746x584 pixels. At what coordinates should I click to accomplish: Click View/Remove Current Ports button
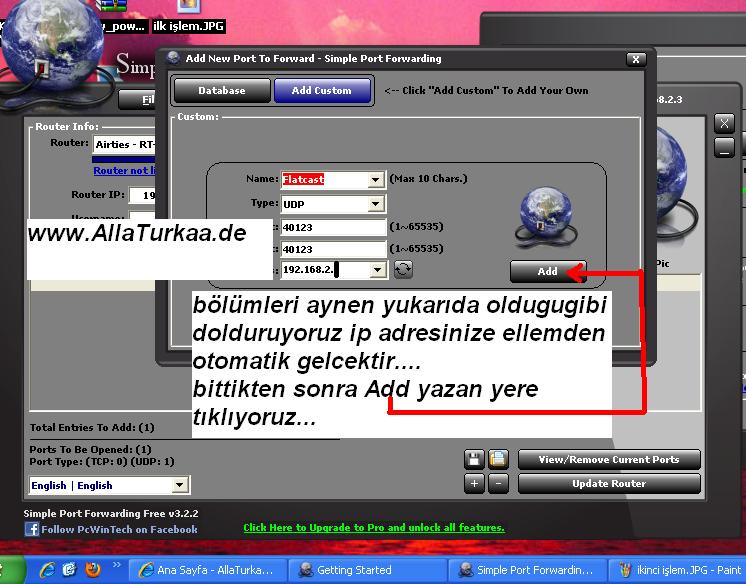[x=608, y=460]
